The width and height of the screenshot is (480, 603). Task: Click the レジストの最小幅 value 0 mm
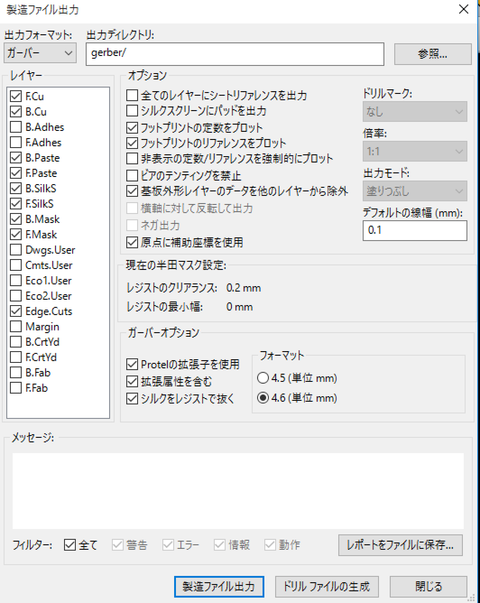point(239,307)
